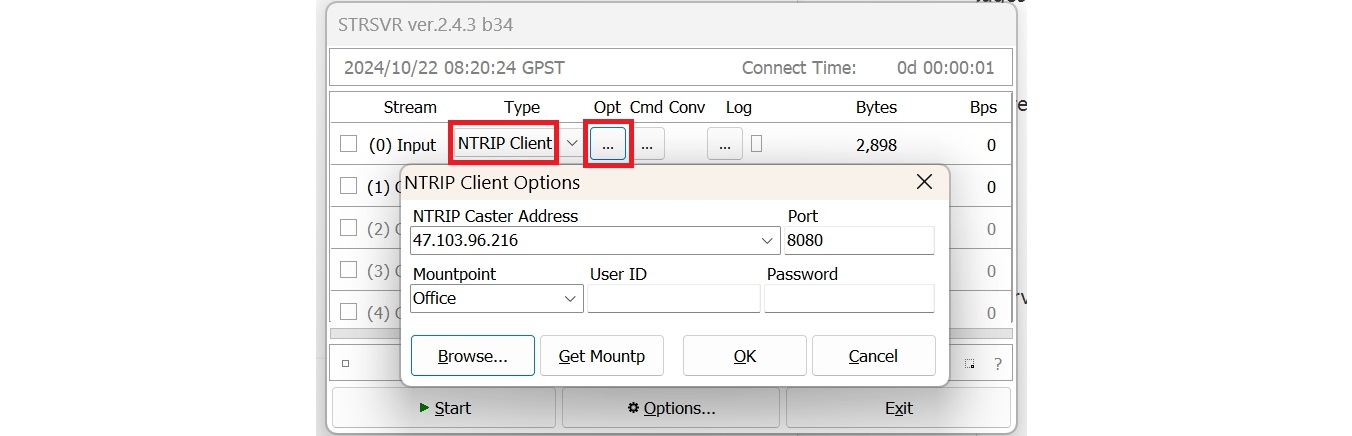Toggle the (1) output stream checkbox
The width and height of the screenshot is (1352, 436).
click(348, 186)
